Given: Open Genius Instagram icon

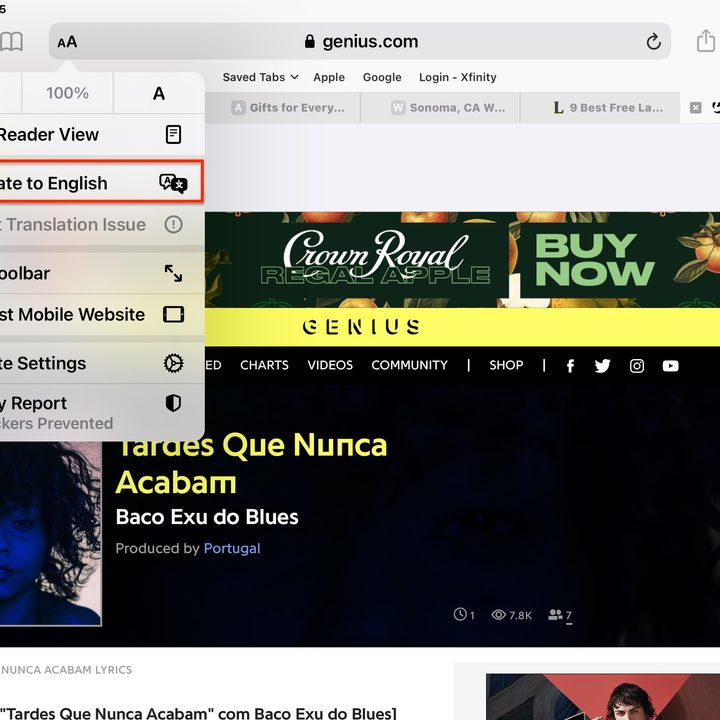Looking at the screenshot, I should click(x=636, y=366).
